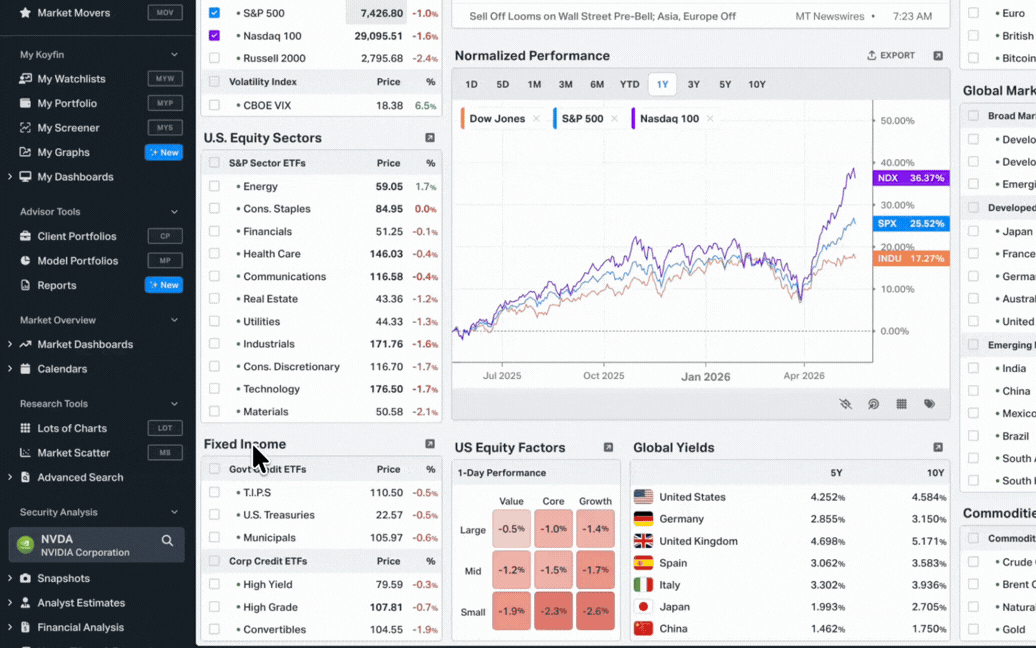Expand Normalized Performance panel via arrow icon
1036x648 pixels.
938,55
